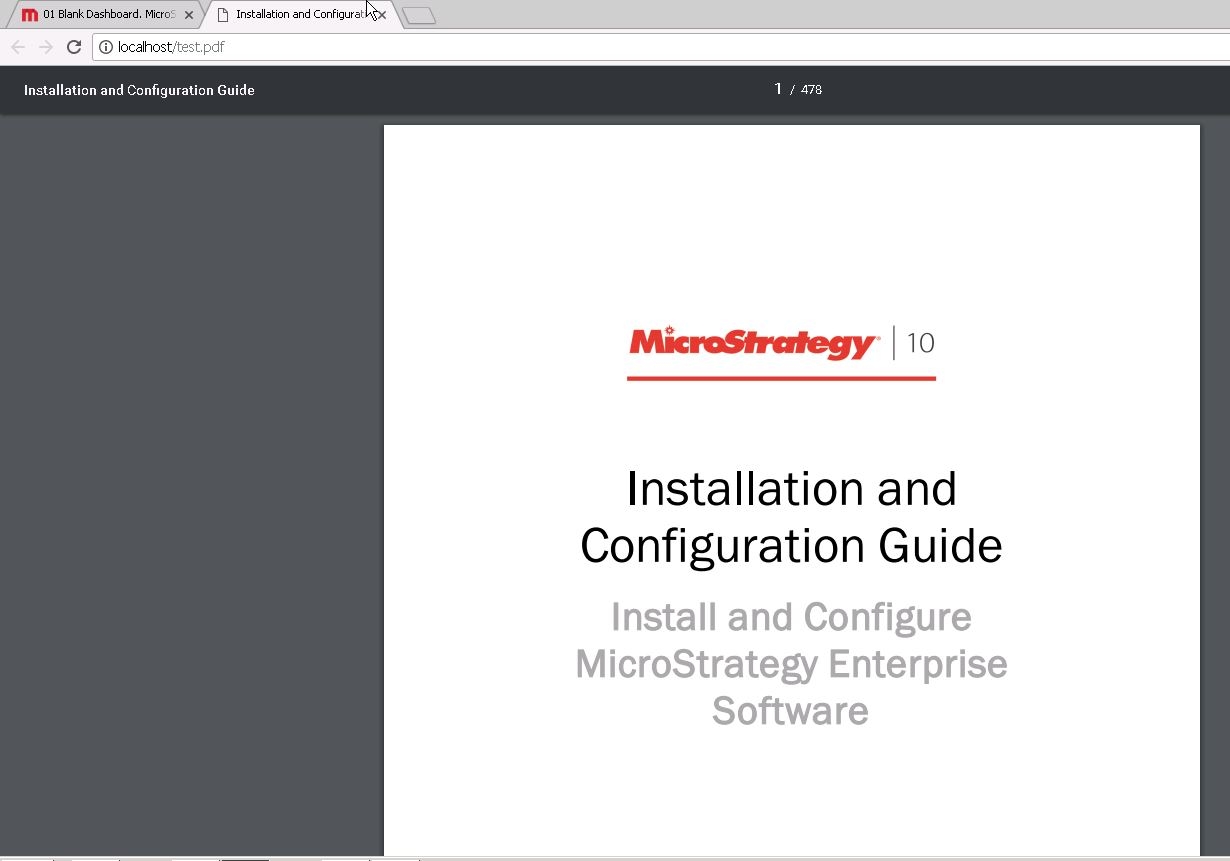Select the 'Software' subtitle word
The image size is (1230, 861).
click(x=790, y=711)
